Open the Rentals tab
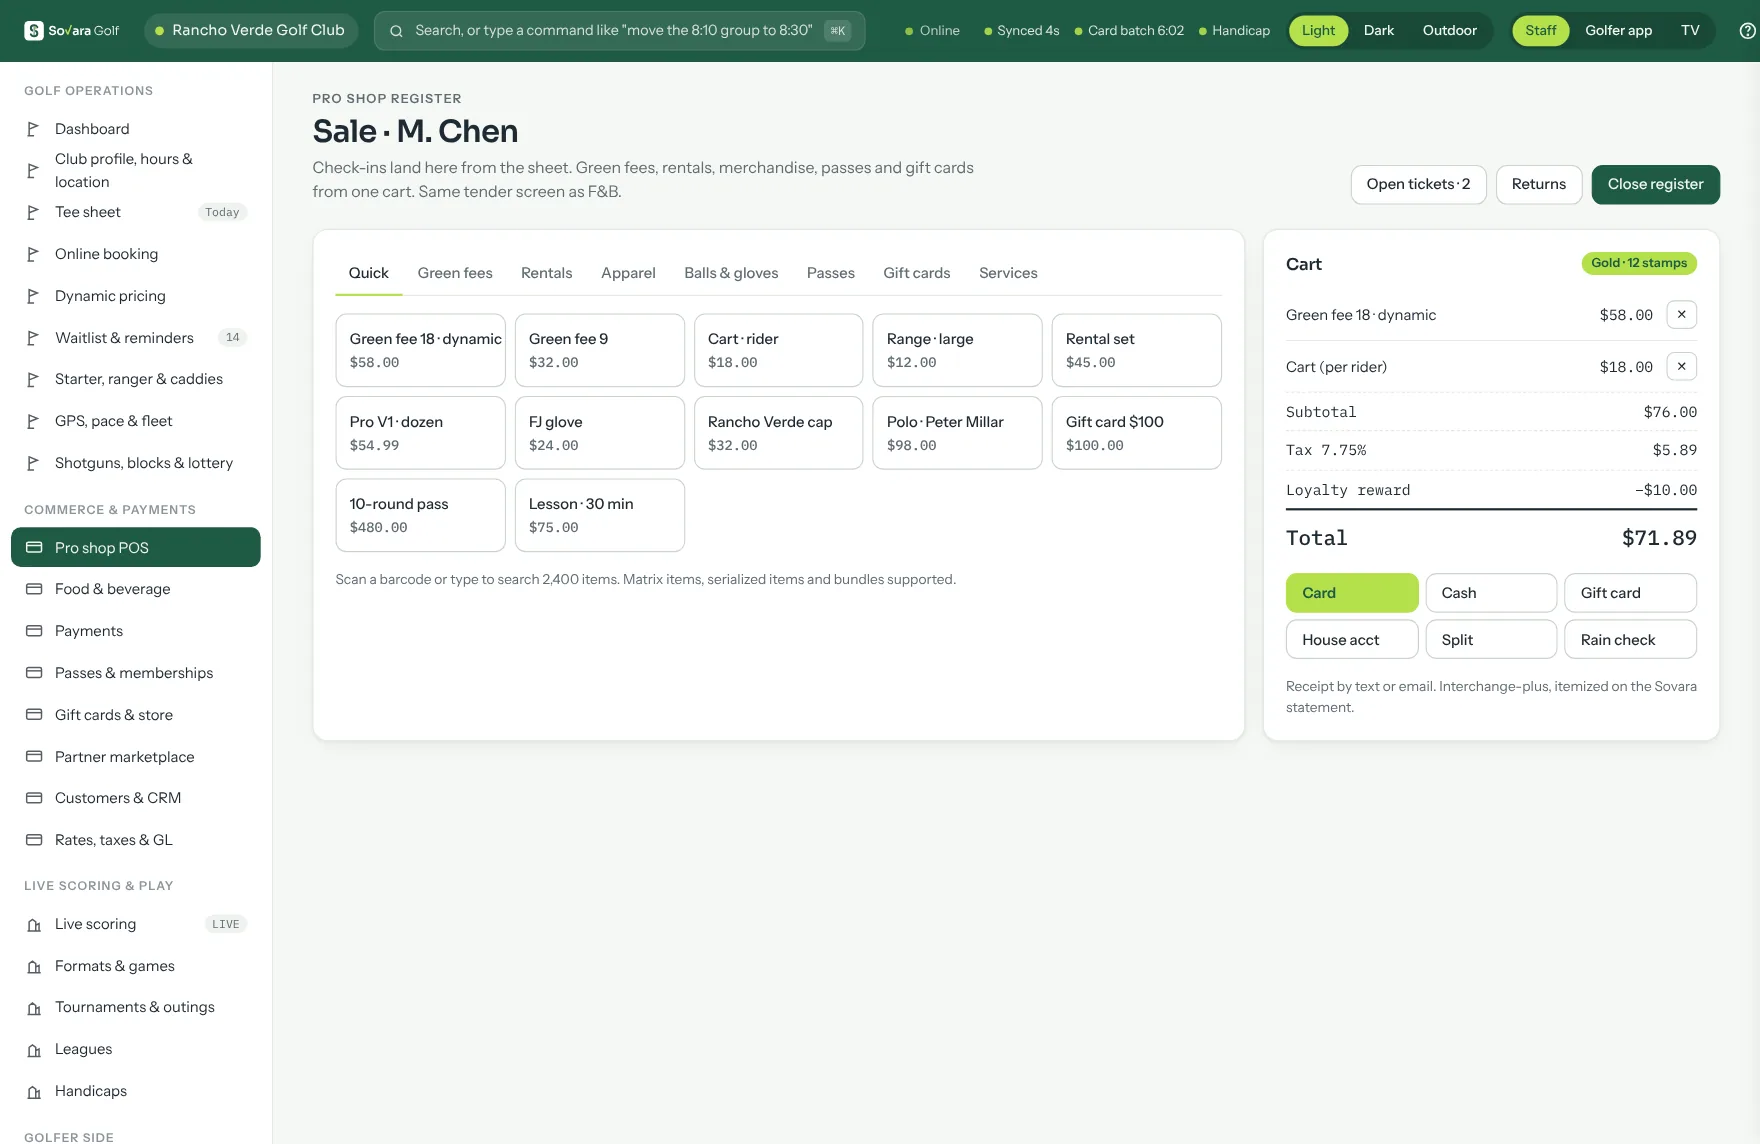The width and height of the screenshot is (1760, 1144). (x=546, y=273)
